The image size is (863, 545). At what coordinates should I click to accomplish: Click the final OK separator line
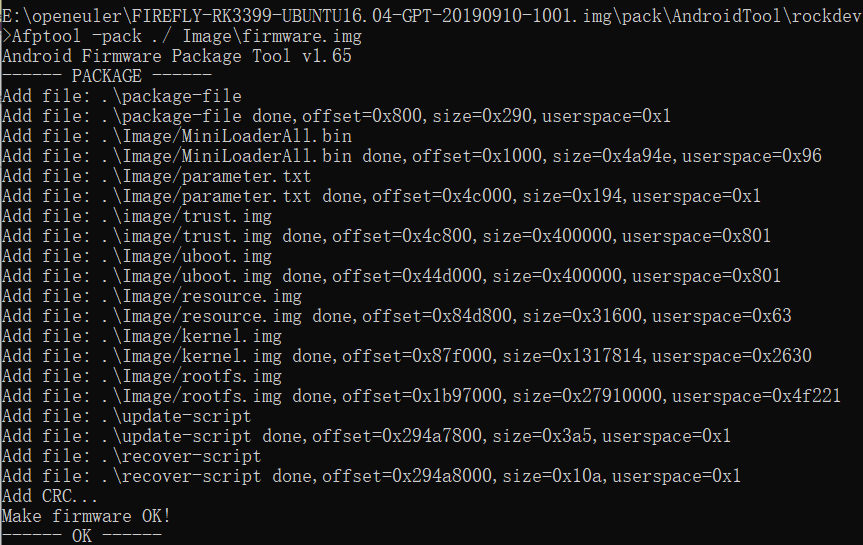click(x=82, y=536)
